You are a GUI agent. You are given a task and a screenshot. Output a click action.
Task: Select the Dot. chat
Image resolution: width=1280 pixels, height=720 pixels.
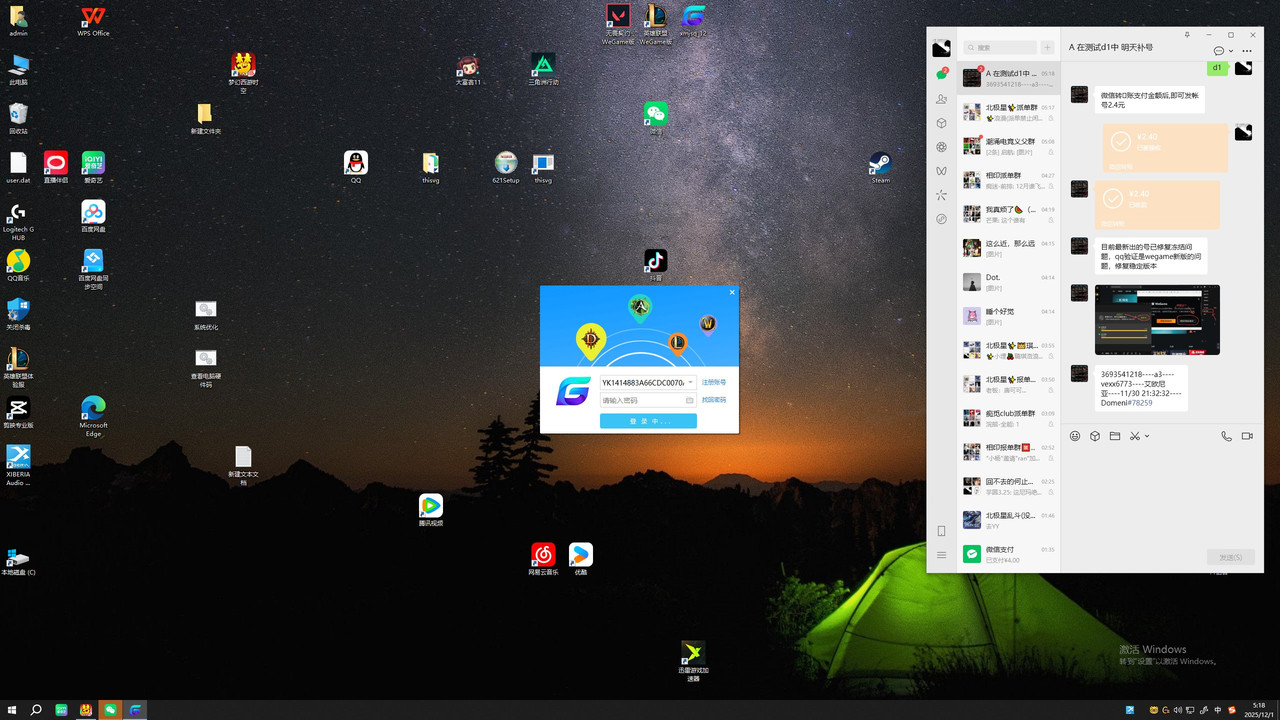pyautogui.click(x=1008, y=282)
